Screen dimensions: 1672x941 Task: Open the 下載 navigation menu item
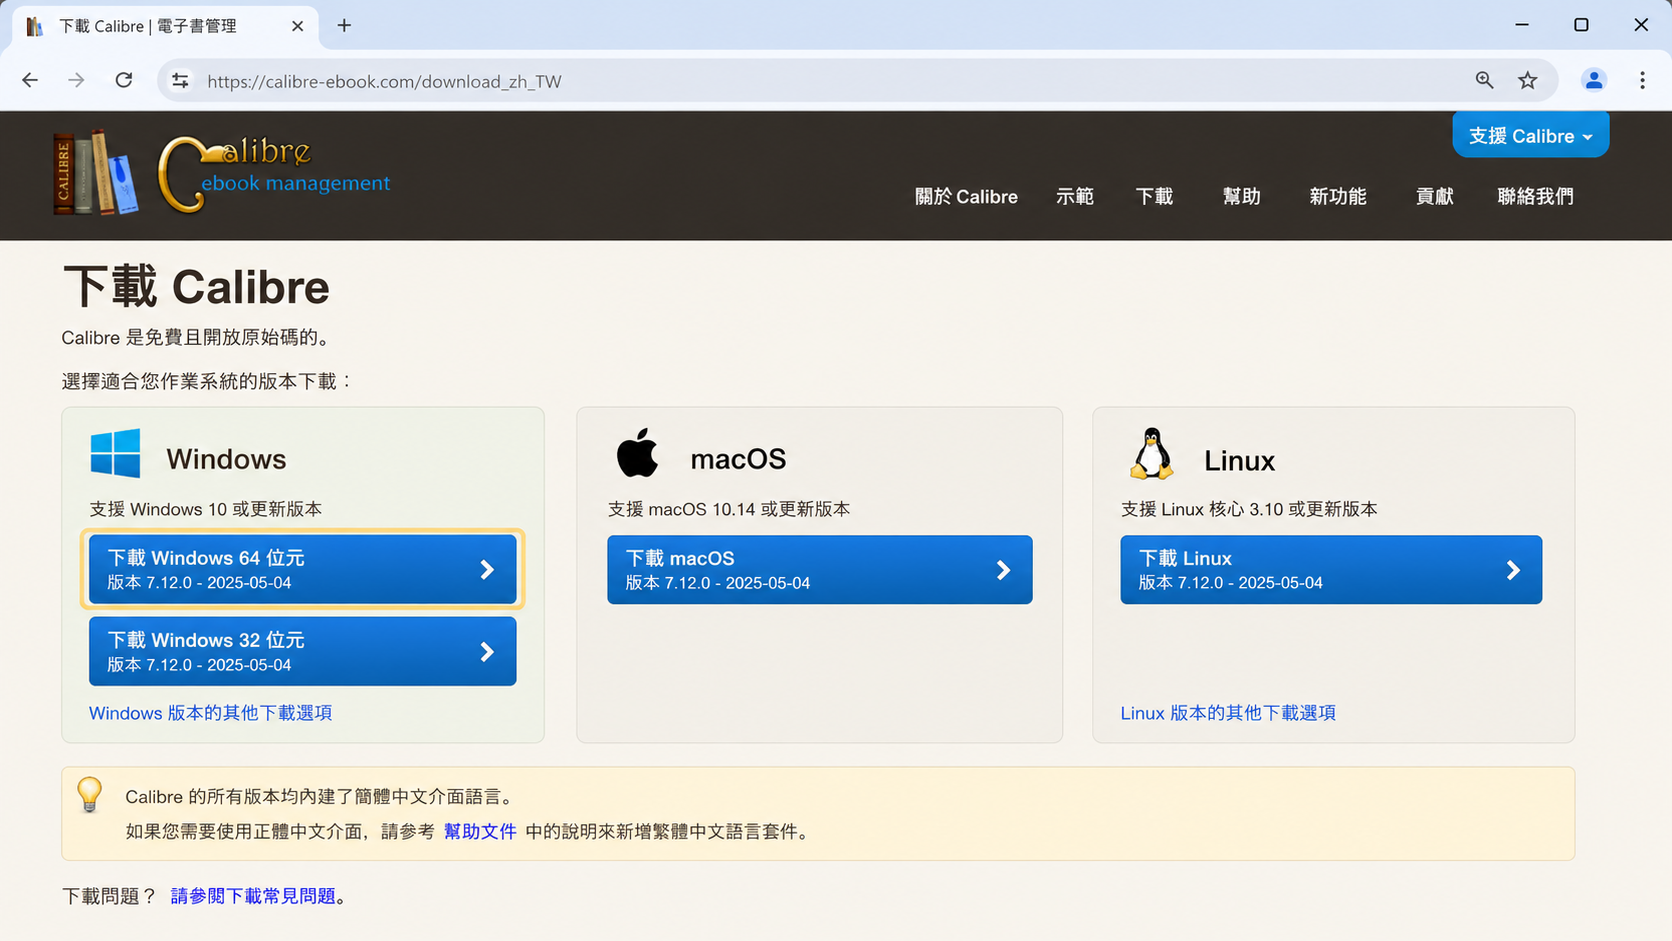1154,197
